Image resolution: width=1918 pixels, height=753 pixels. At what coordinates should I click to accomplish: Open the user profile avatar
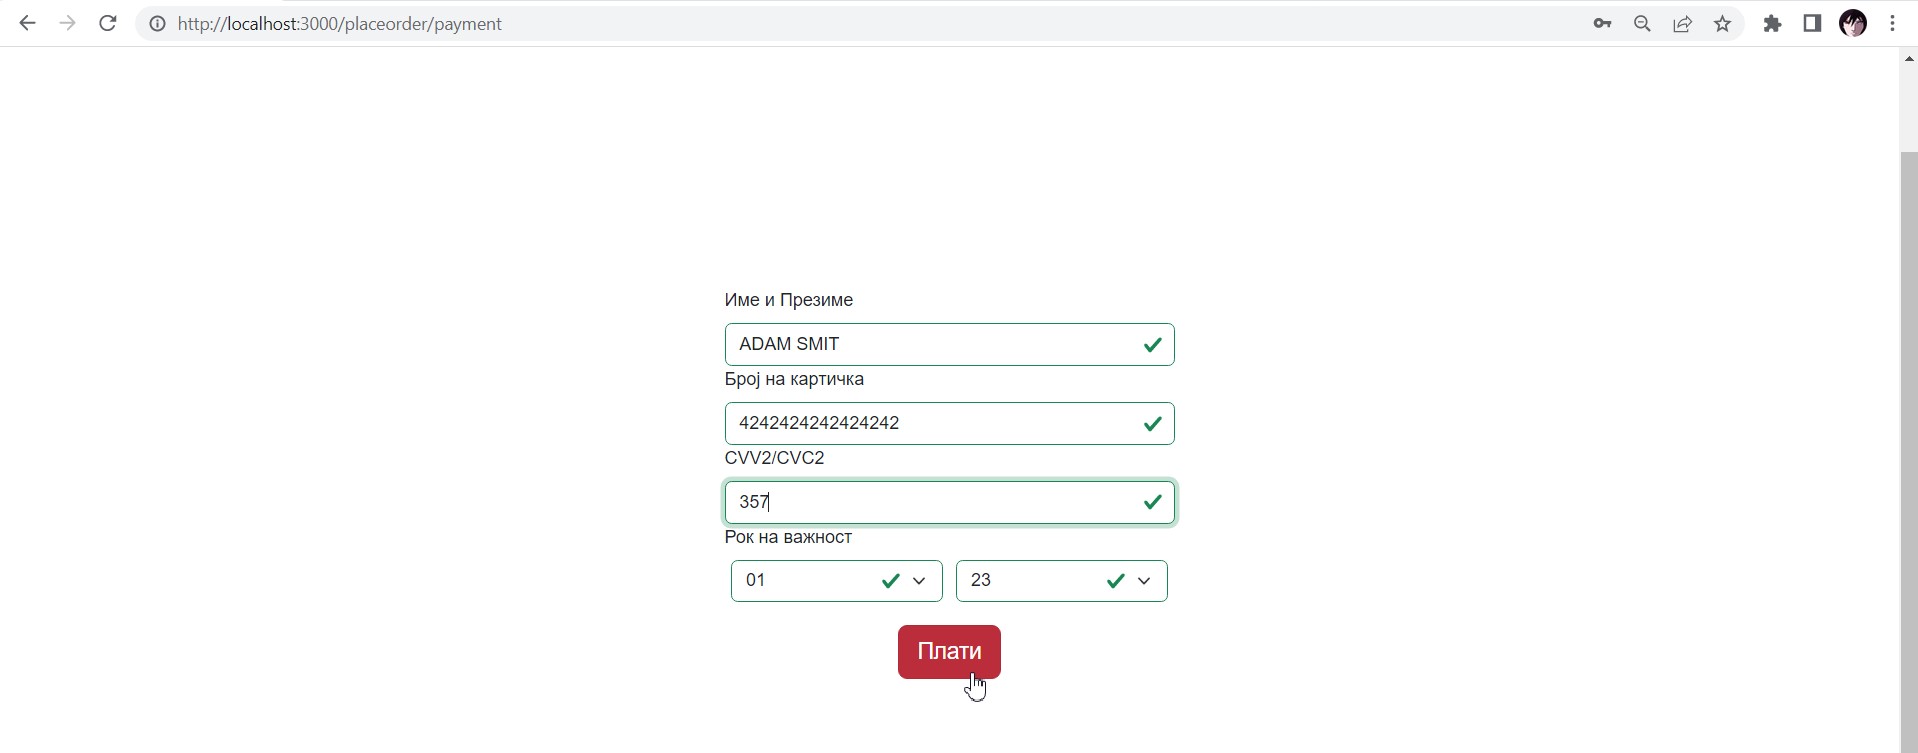coord(1852,24)
